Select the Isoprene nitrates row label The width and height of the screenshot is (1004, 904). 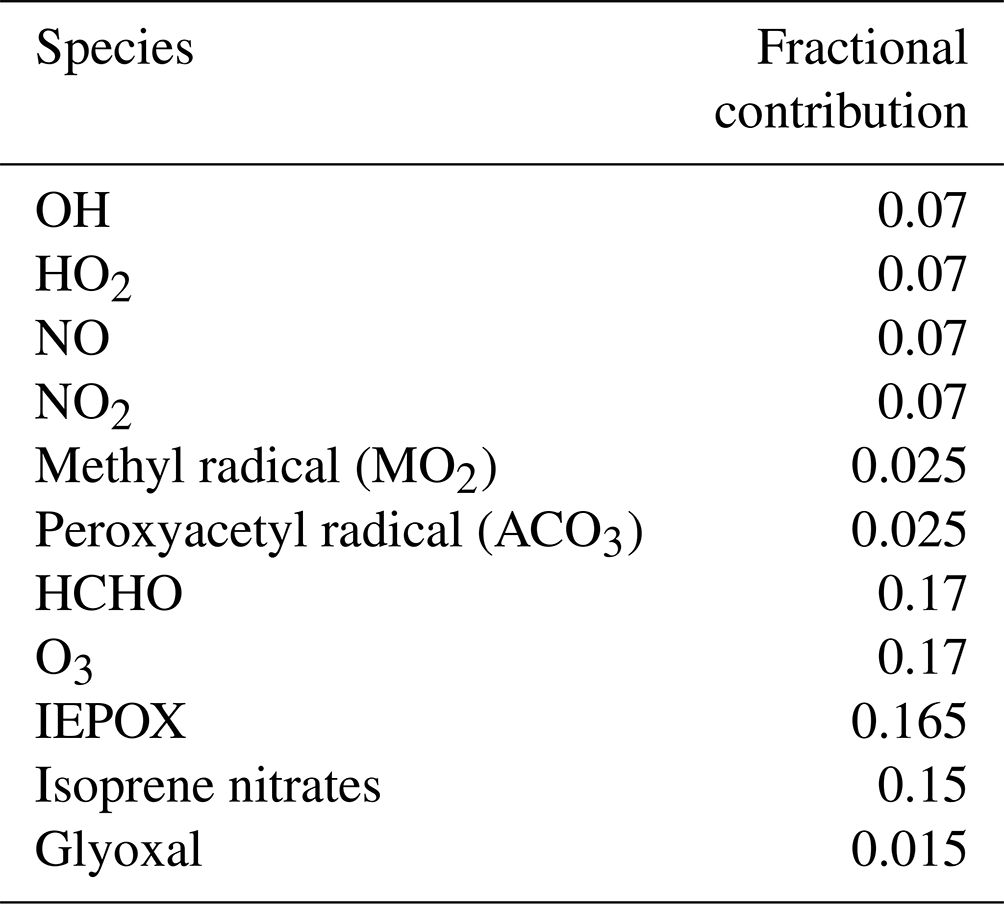pos(208,786)
